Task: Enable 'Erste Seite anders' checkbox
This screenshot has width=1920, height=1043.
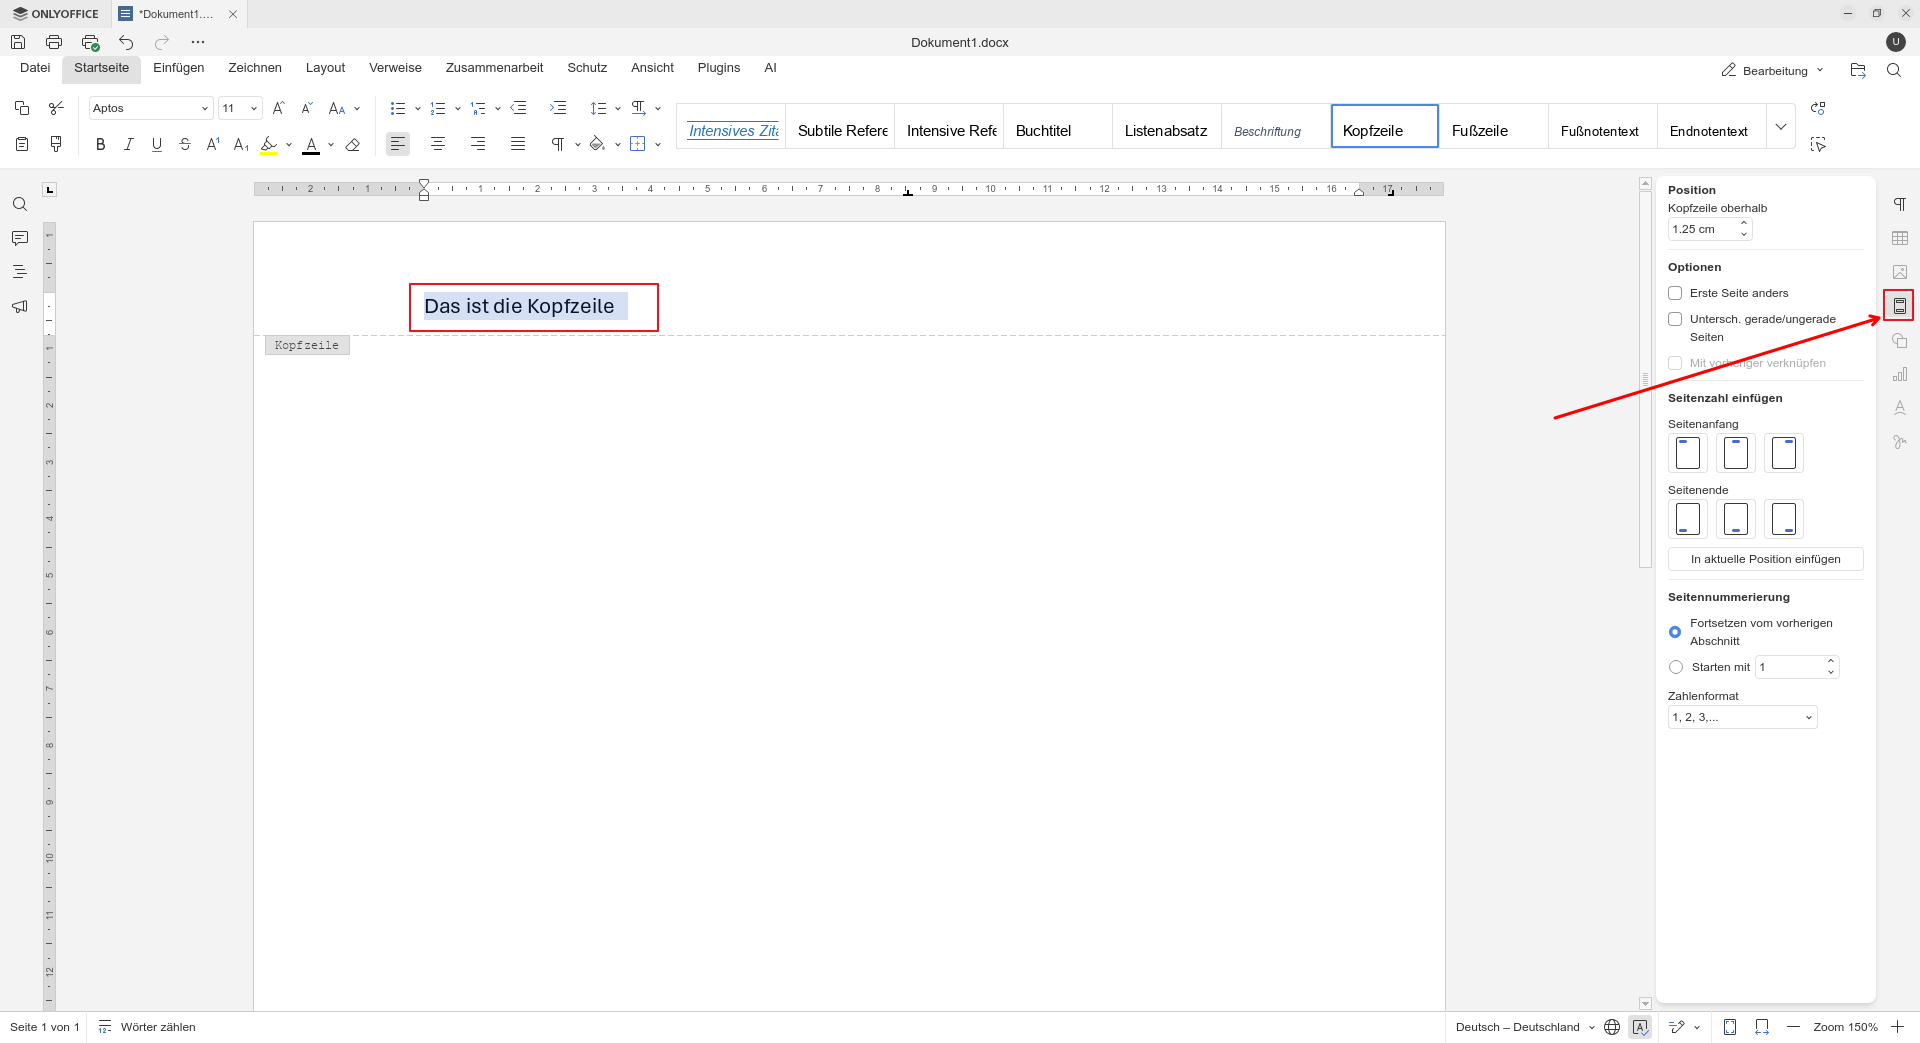Action: click(1675, 293)
